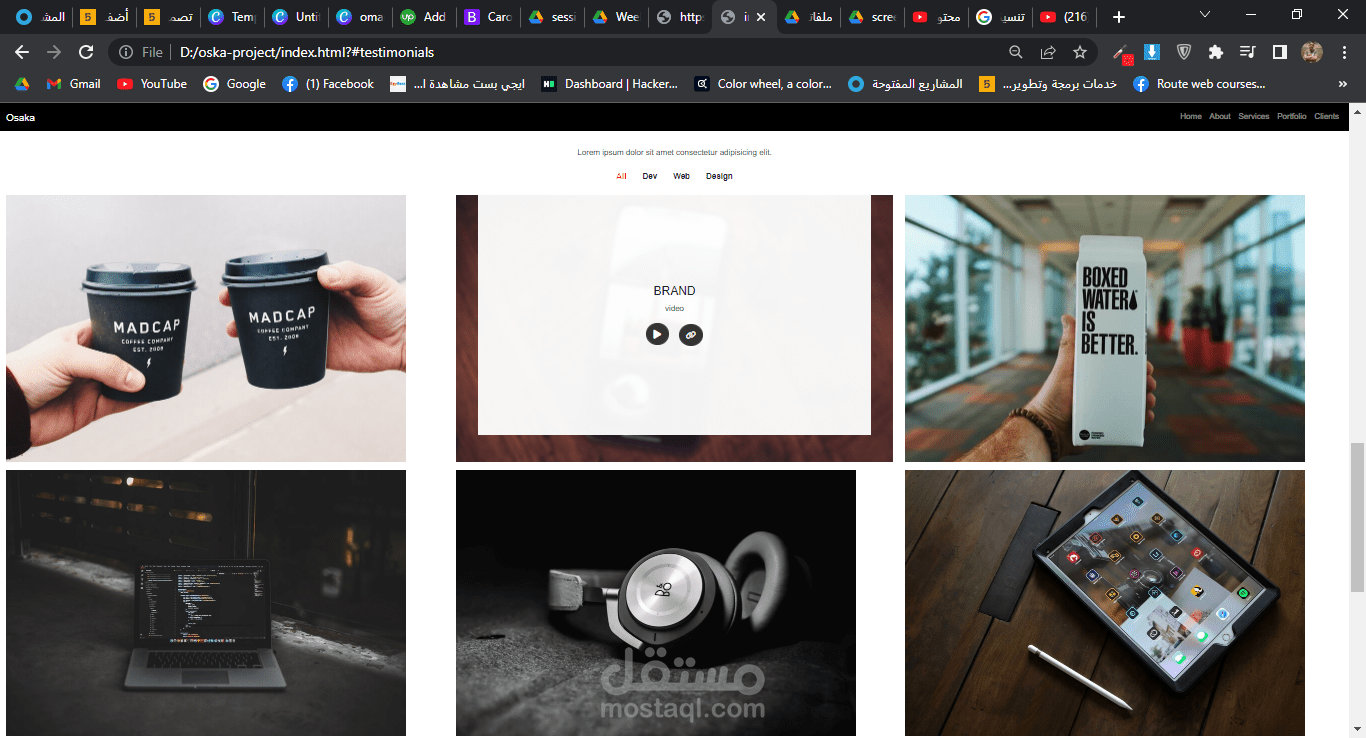The height and width of the screenshot is (738, 1366).
Task: Select the Dev portfolio filter
Action: [x=650, y=176]
